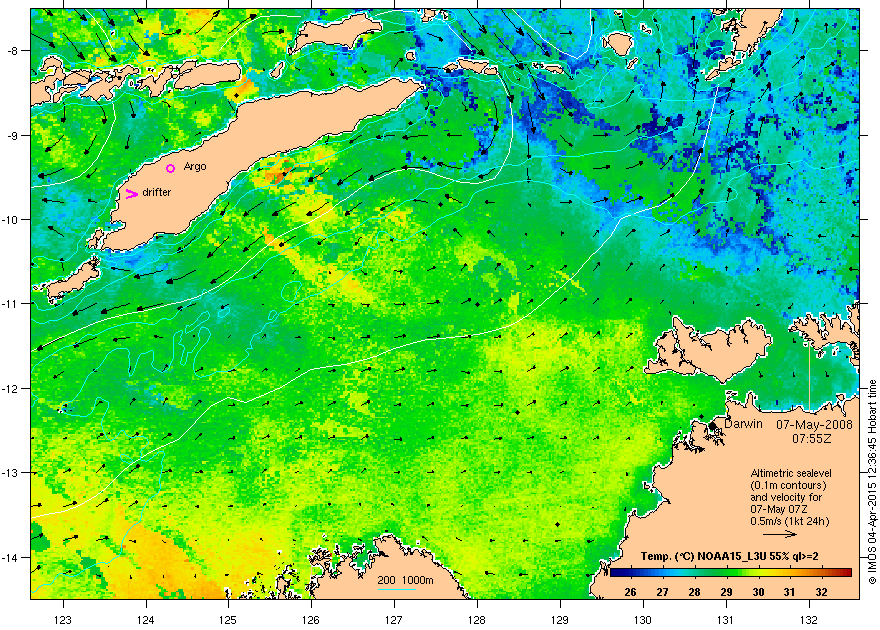Click colorbar value 29

(x=726, y=592)
